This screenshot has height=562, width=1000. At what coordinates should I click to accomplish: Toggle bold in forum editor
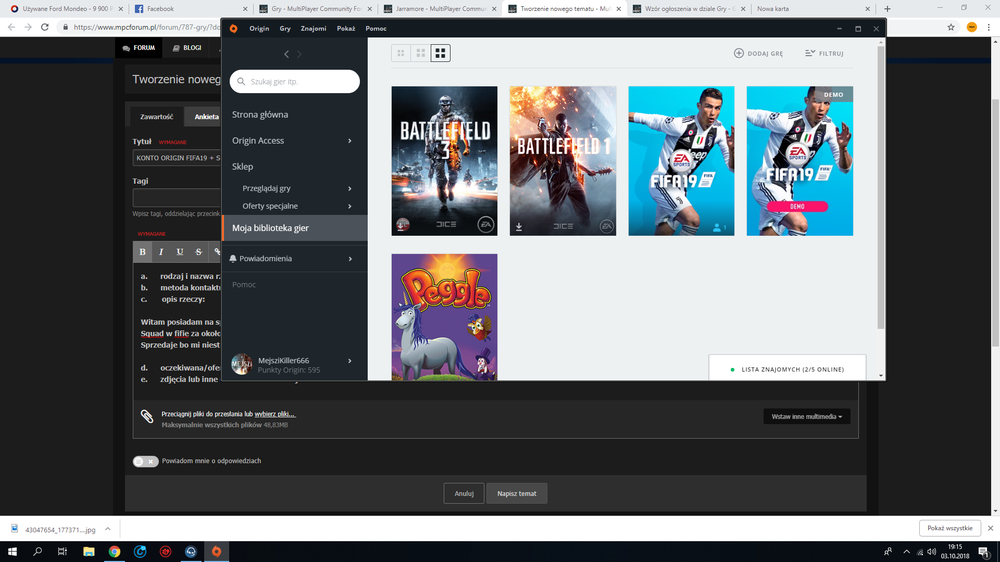142,252
